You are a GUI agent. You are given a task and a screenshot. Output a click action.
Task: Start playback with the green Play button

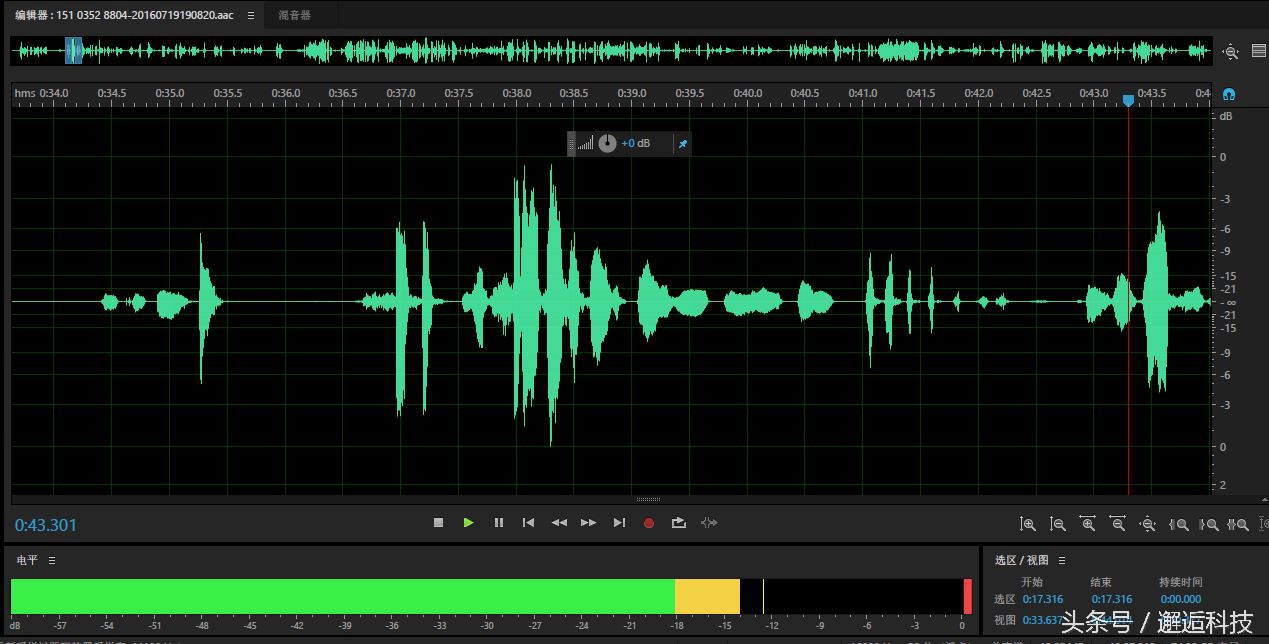coord(468,523)
